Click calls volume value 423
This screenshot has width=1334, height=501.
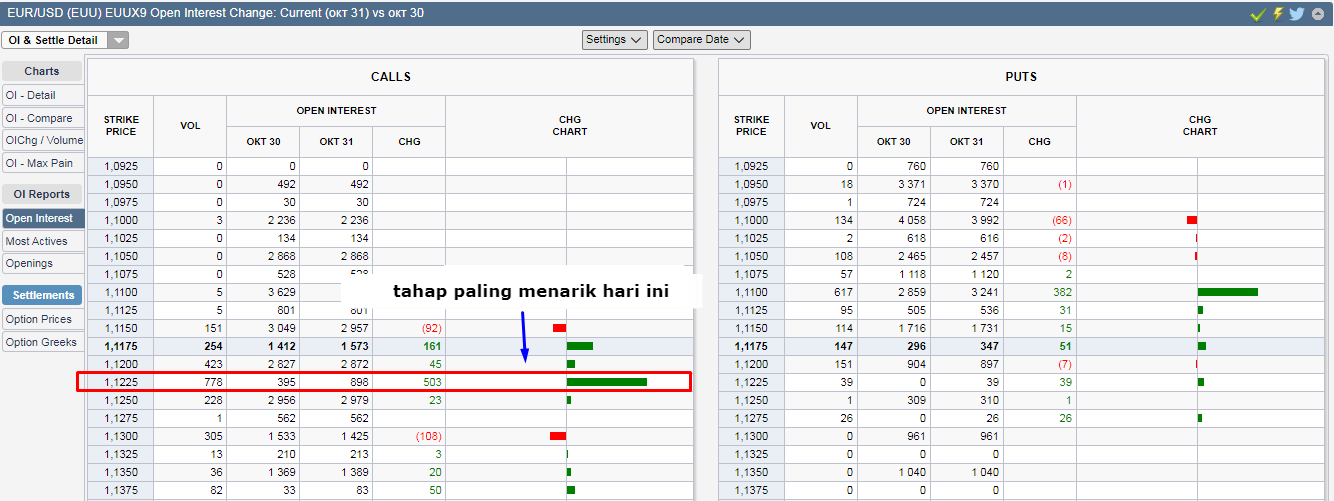pyautogui.click(x=214, y=363)
